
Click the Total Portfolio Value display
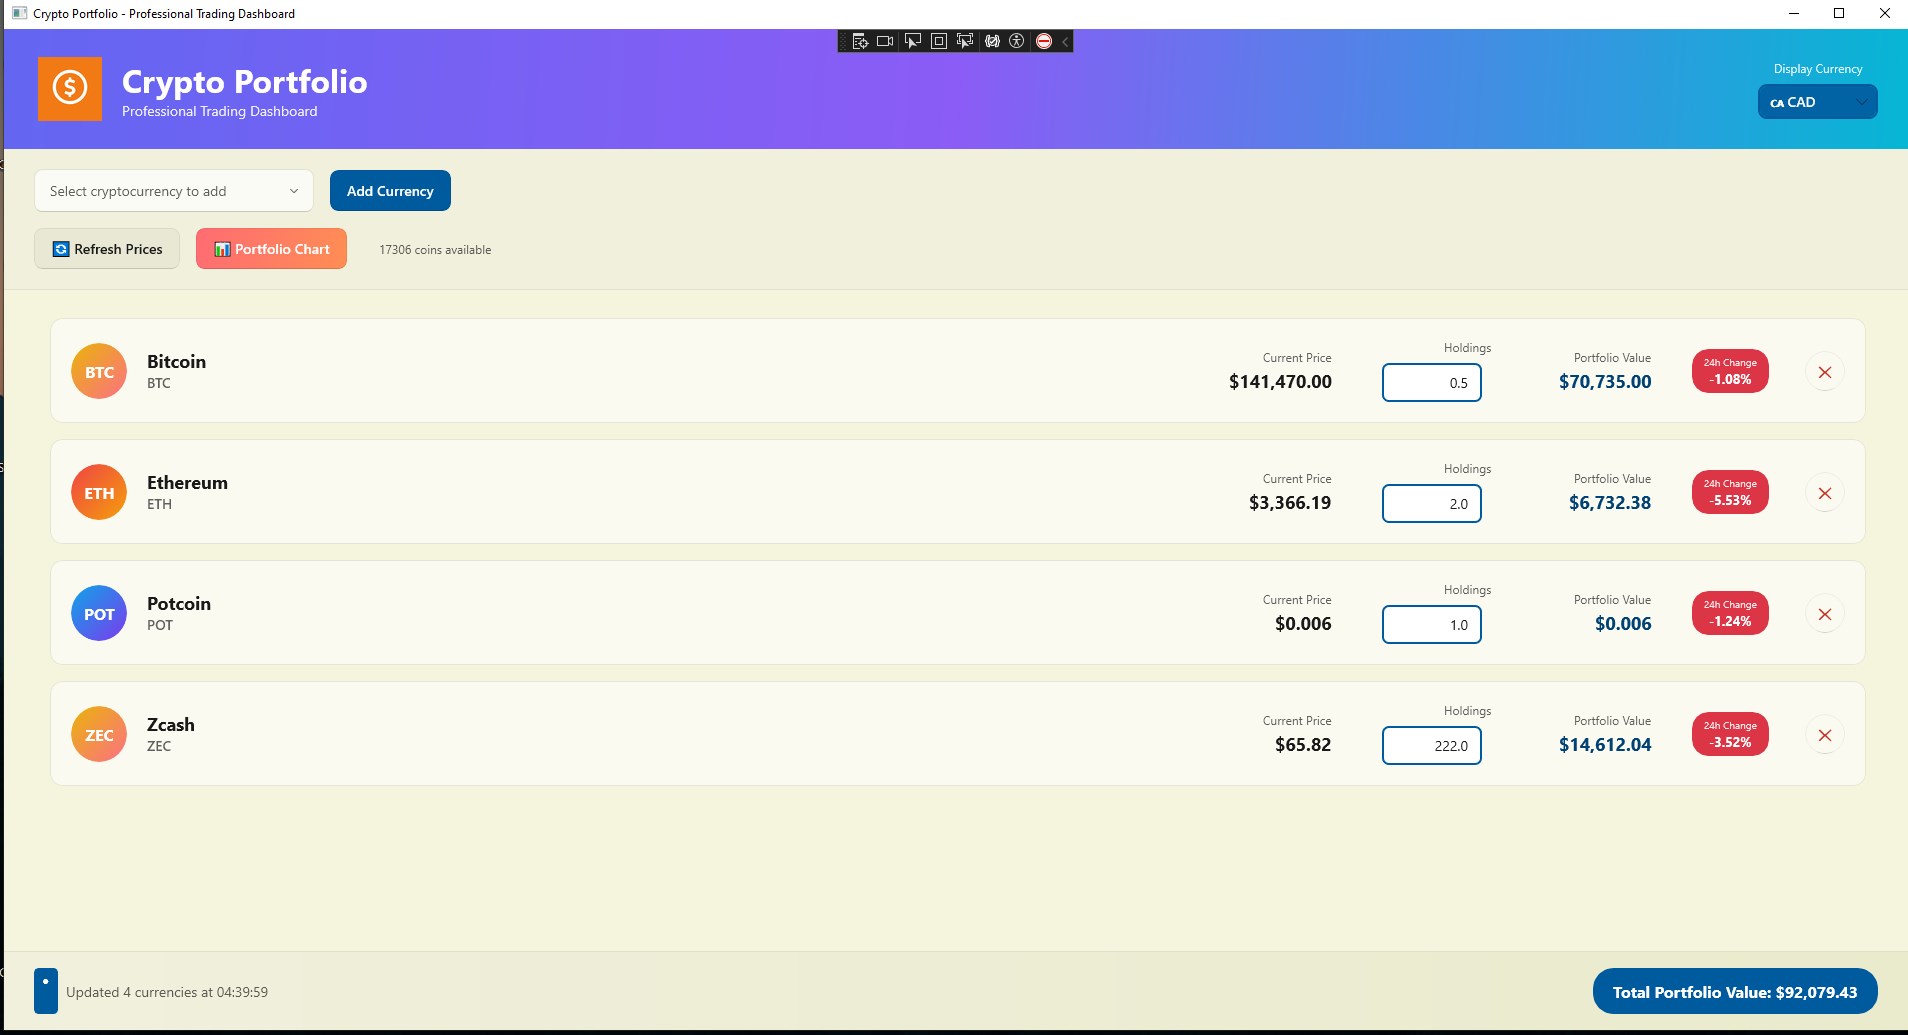click(1735, 991)
